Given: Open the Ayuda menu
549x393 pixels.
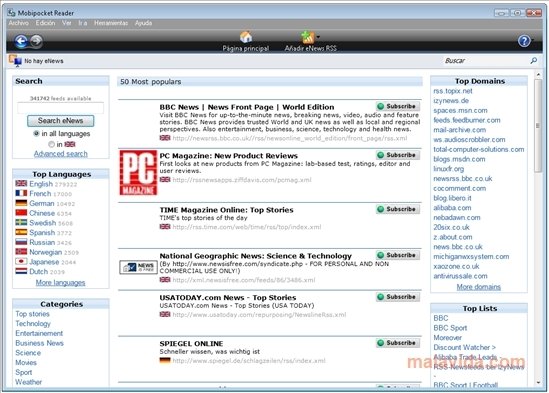Looking at the screenshot, I should (x=143, y=23).
